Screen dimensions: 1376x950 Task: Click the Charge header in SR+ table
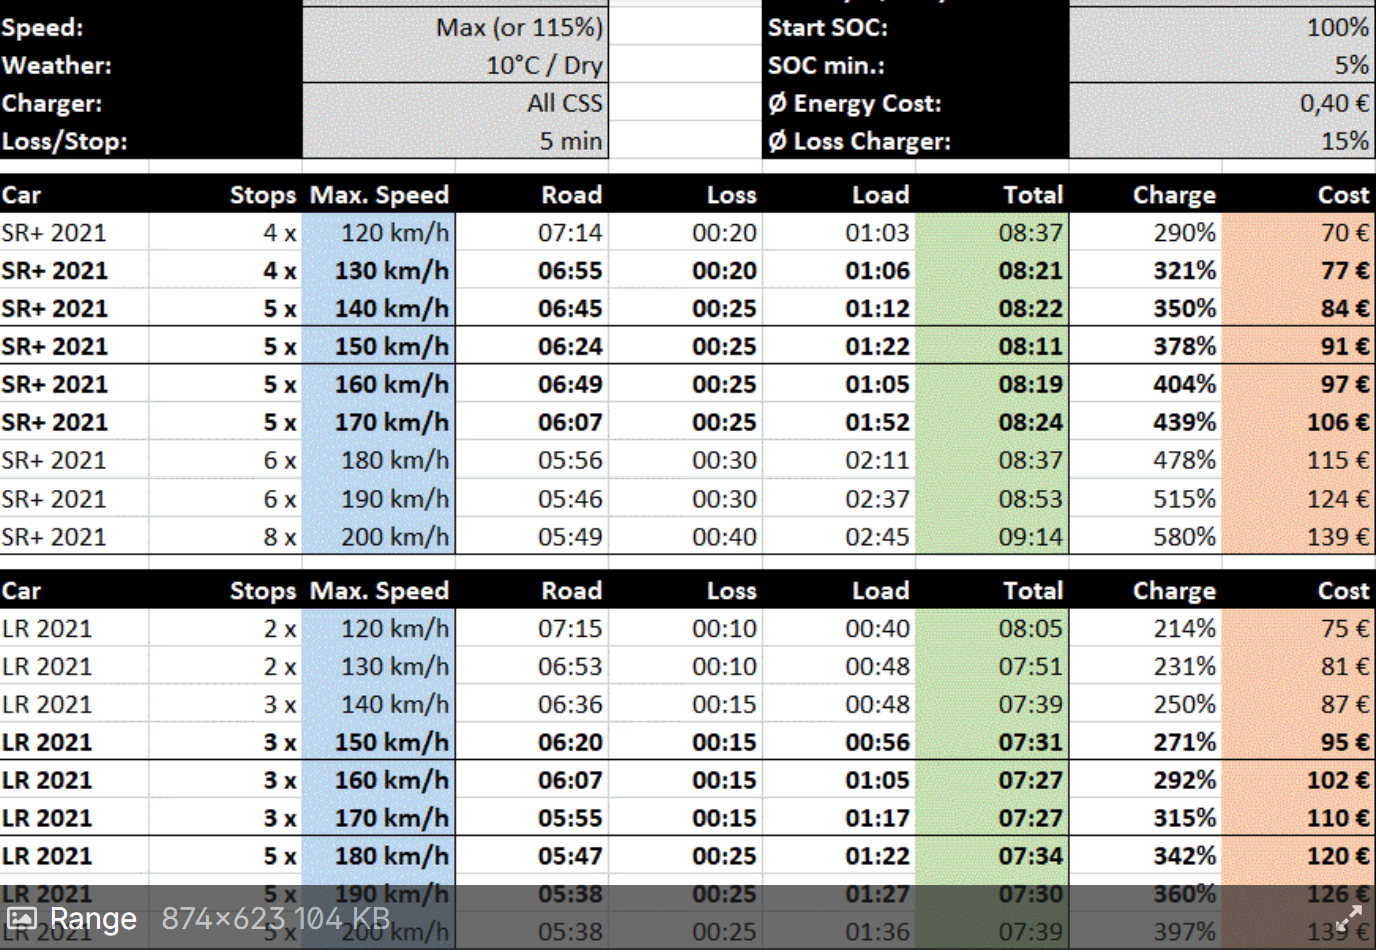[1174, 195]
